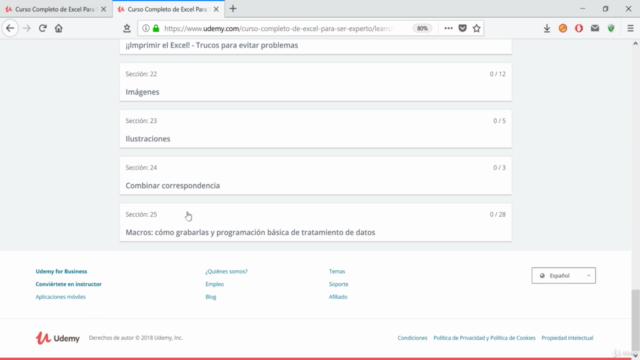
Task: Reload the current page
Action: click(x=42, y=28)
